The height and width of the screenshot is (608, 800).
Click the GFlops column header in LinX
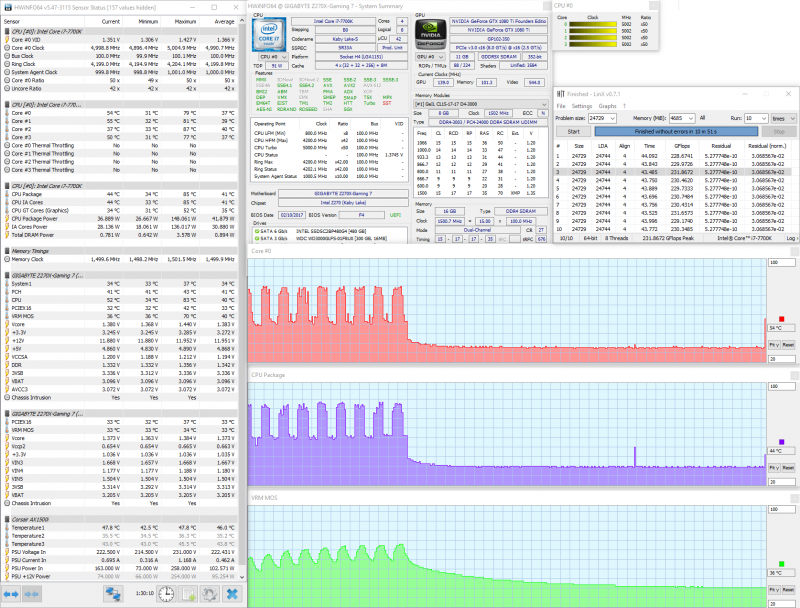coord(682,146)
